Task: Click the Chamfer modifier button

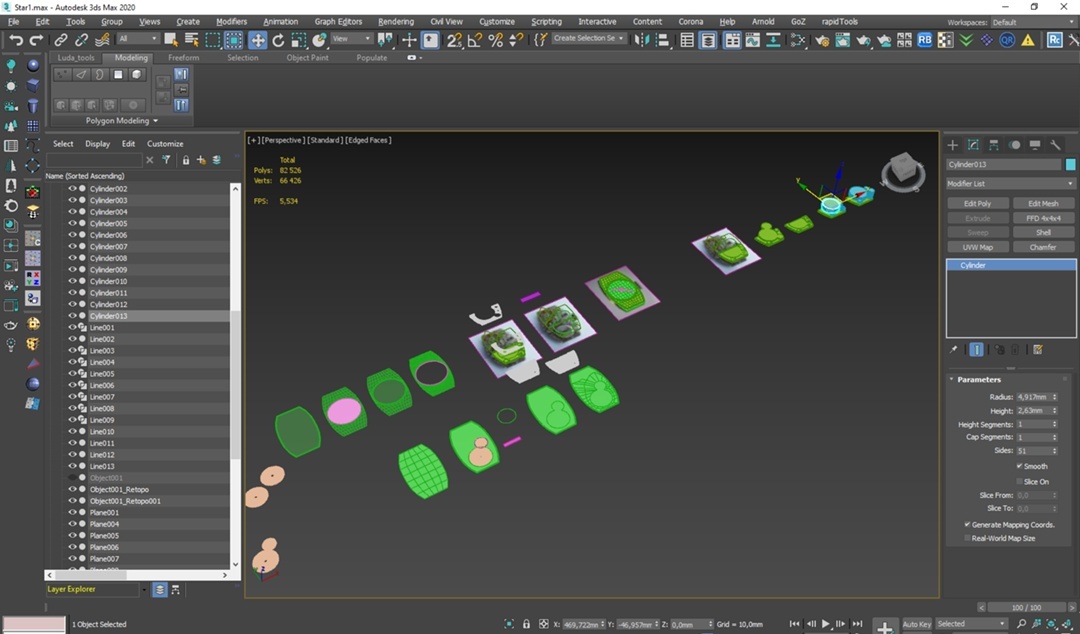Action: [x=1043, y=247]
